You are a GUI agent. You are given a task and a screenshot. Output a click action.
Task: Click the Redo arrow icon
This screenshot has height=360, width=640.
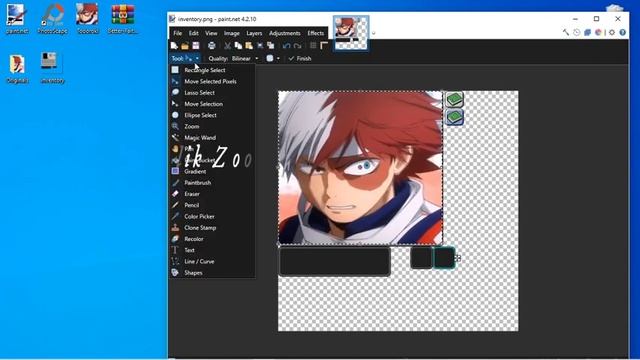tap(298, 46)
